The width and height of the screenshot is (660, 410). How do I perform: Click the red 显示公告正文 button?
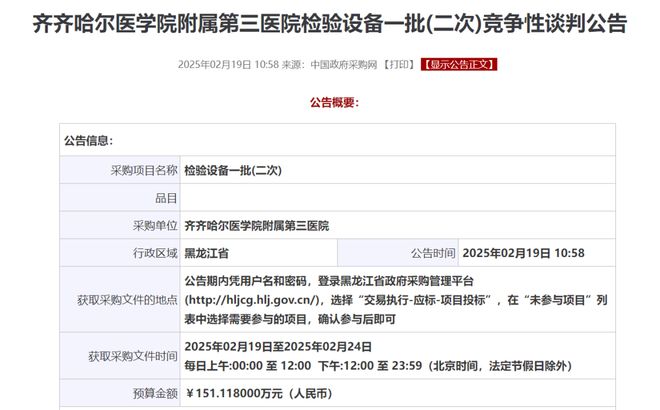point(459,64)
